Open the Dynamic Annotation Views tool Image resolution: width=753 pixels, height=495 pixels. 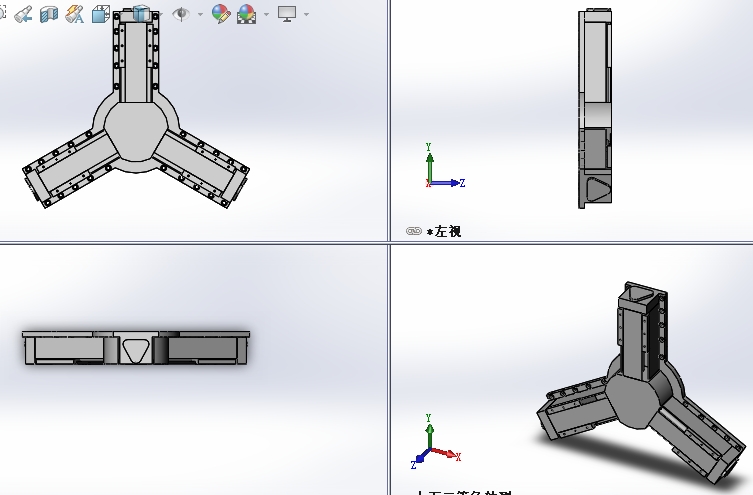[x=74, y=14]
